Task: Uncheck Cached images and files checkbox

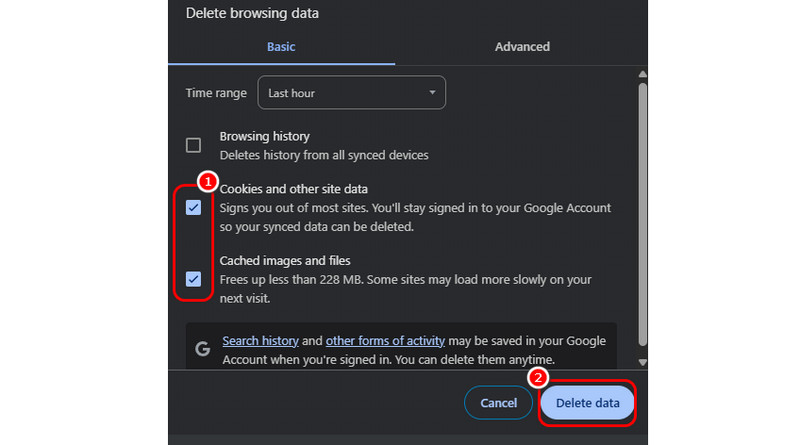Action: (193, 279)
